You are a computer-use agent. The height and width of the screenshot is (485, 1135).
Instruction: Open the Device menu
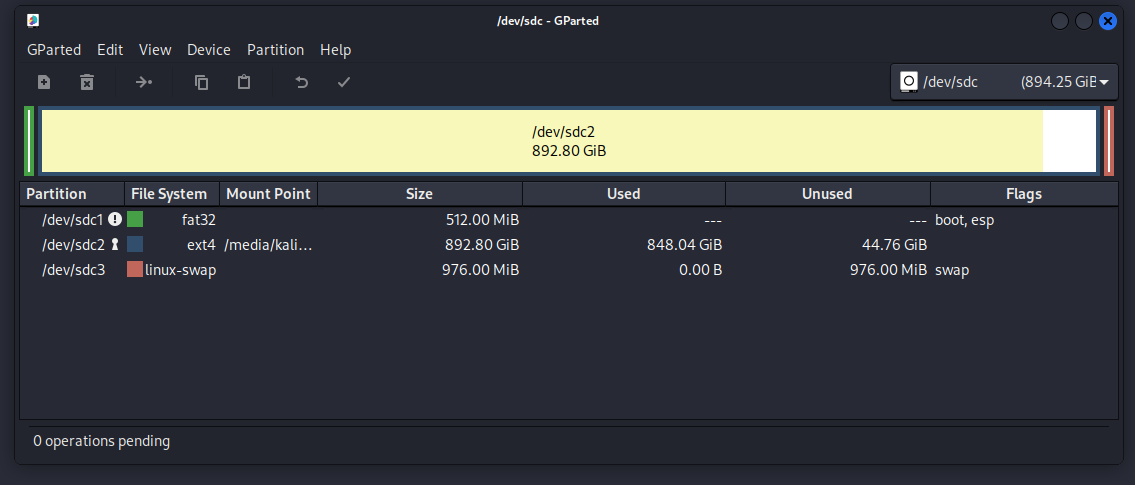click(x=208, y=50)
